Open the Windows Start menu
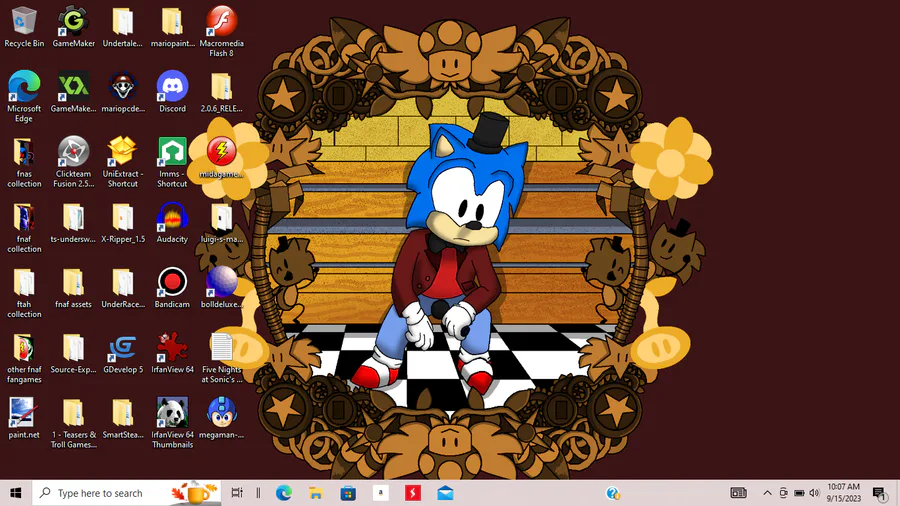 [x=15, y=493]
